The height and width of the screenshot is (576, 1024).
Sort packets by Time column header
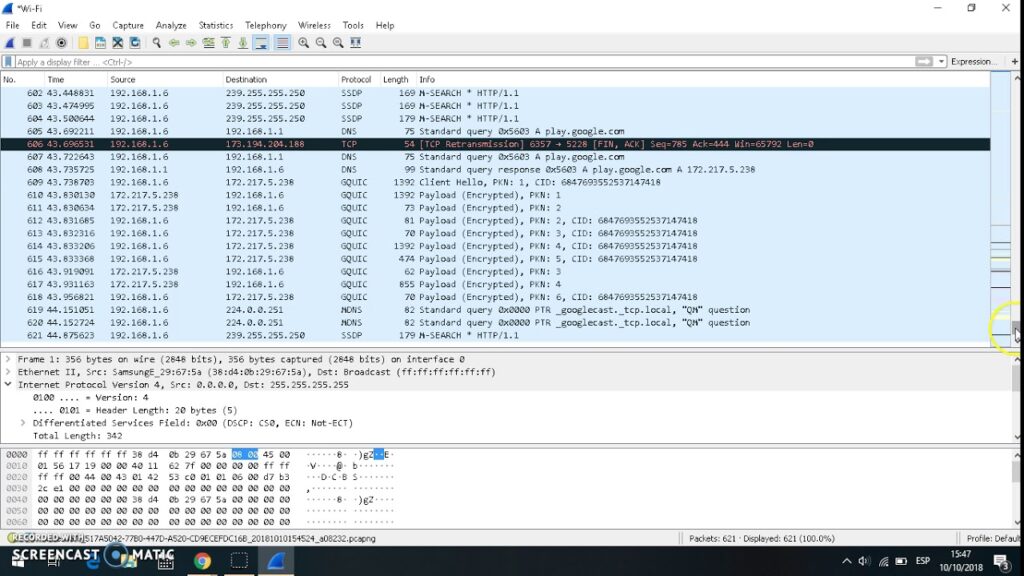coord(76,80)
